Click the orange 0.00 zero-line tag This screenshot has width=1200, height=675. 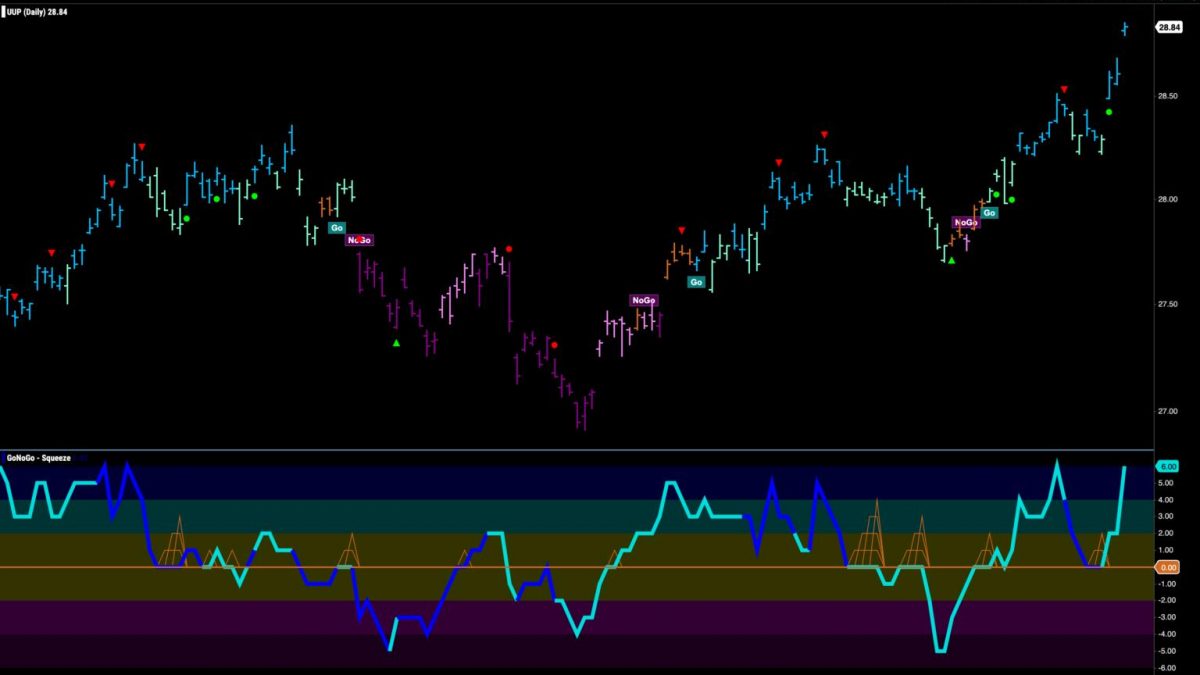click(x=1167, y=567)
